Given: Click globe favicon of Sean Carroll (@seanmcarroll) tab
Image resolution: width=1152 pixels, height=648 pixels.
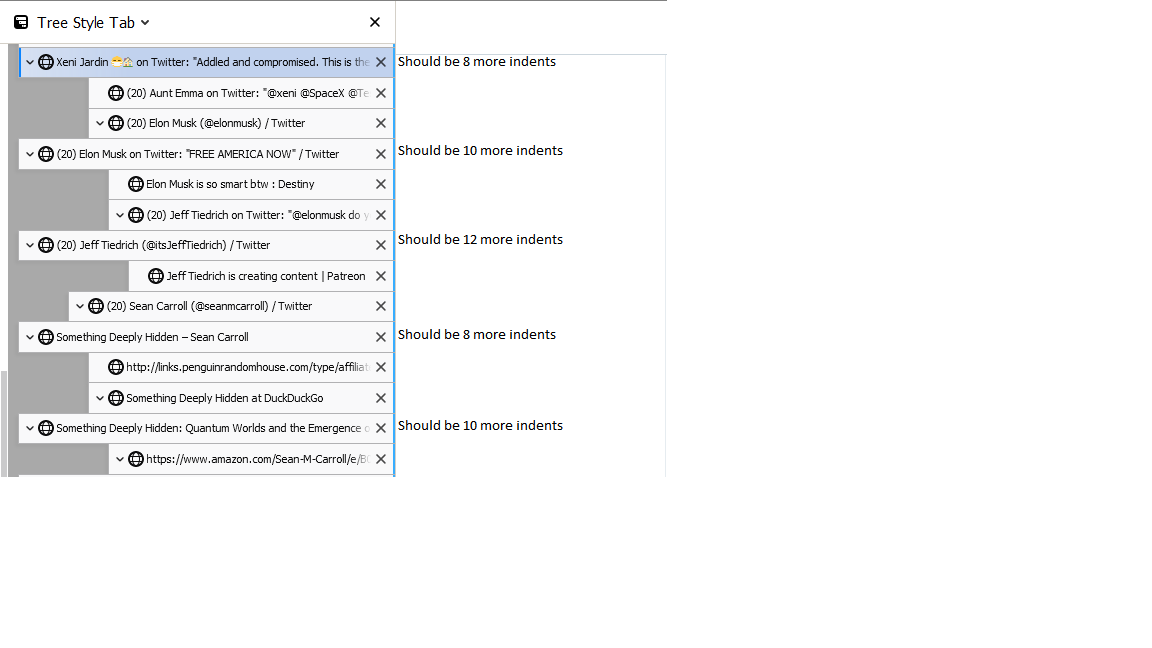Looking at the screenshot, I should pos(96,306).
